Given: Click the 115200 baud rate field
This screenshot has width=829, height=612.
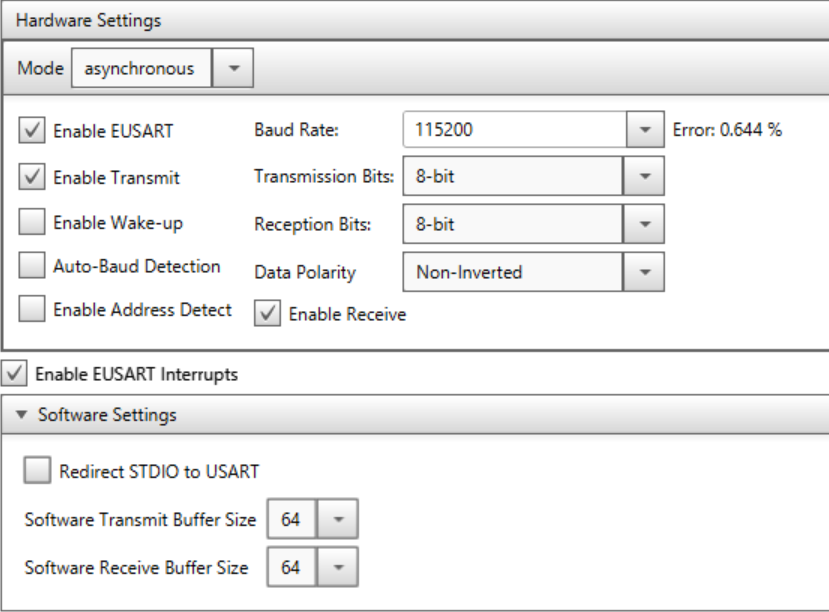Looking at the screenshot, I should tap(515, 129).
